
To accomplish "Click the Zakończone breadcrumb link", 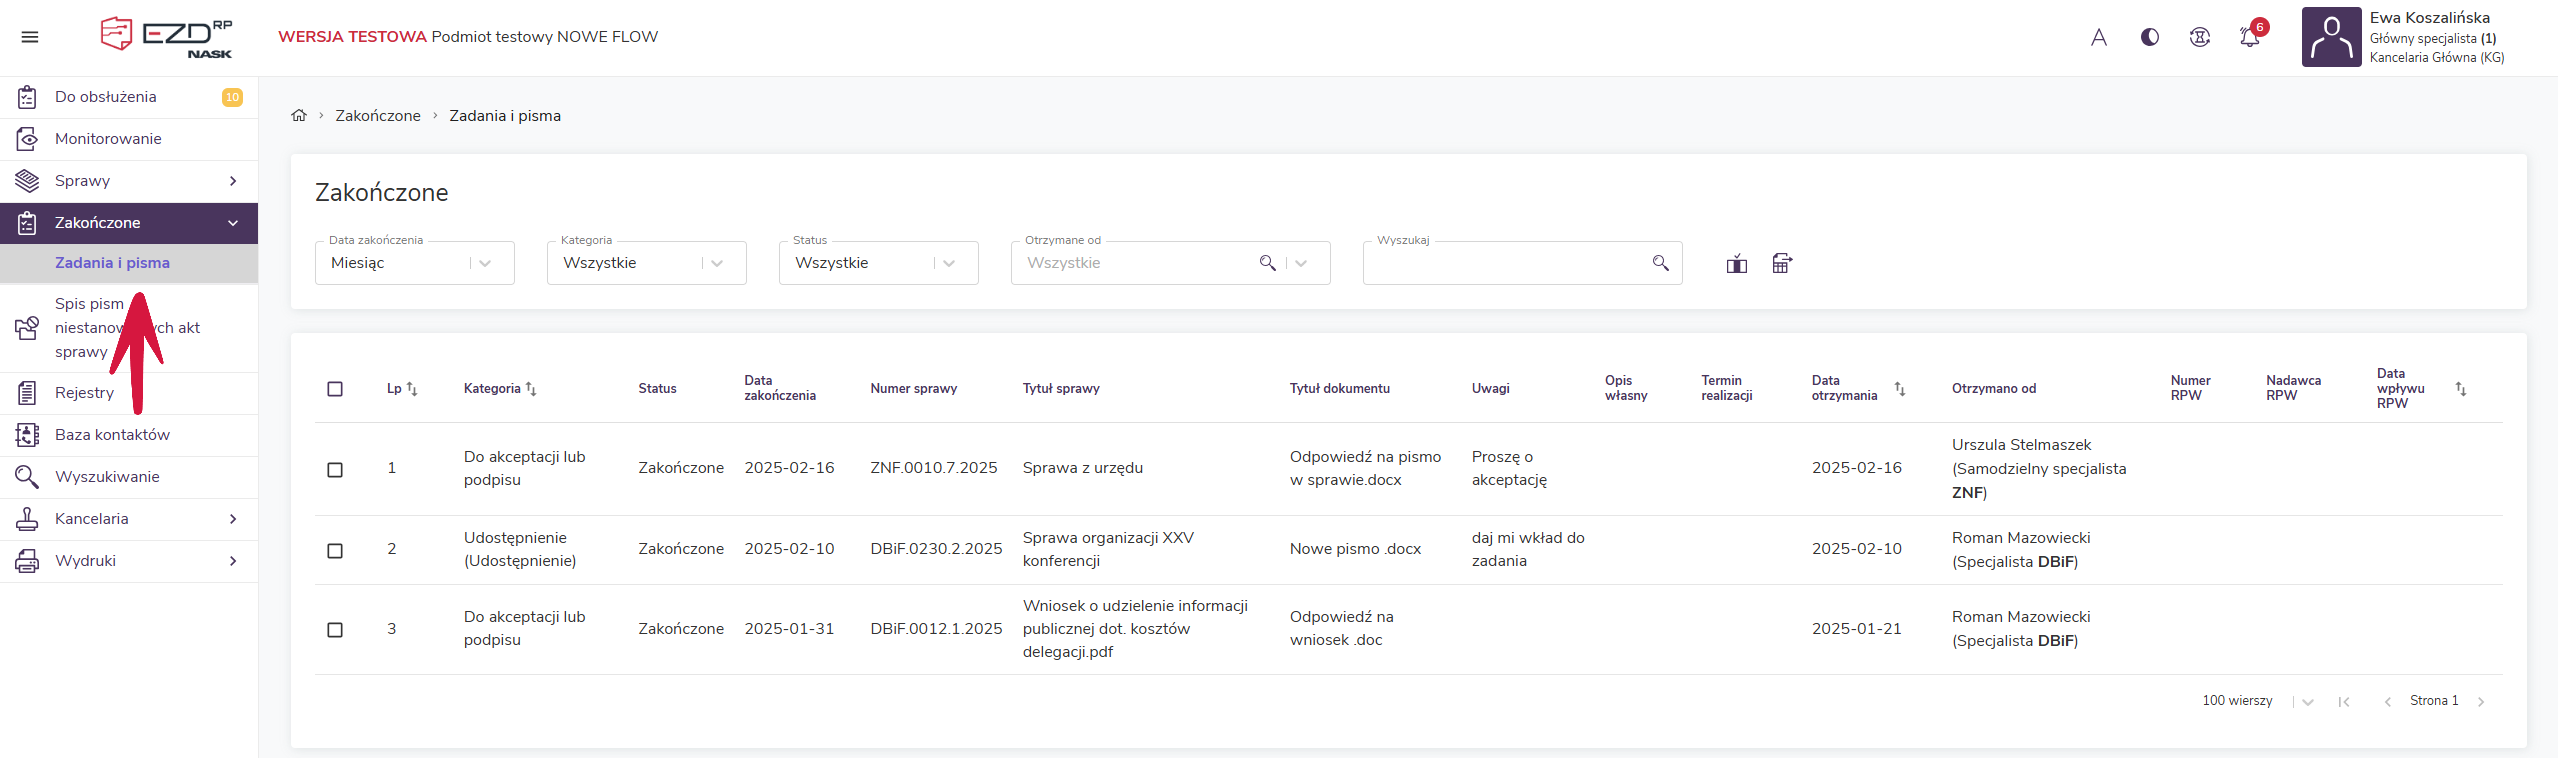I will [377, 116].
